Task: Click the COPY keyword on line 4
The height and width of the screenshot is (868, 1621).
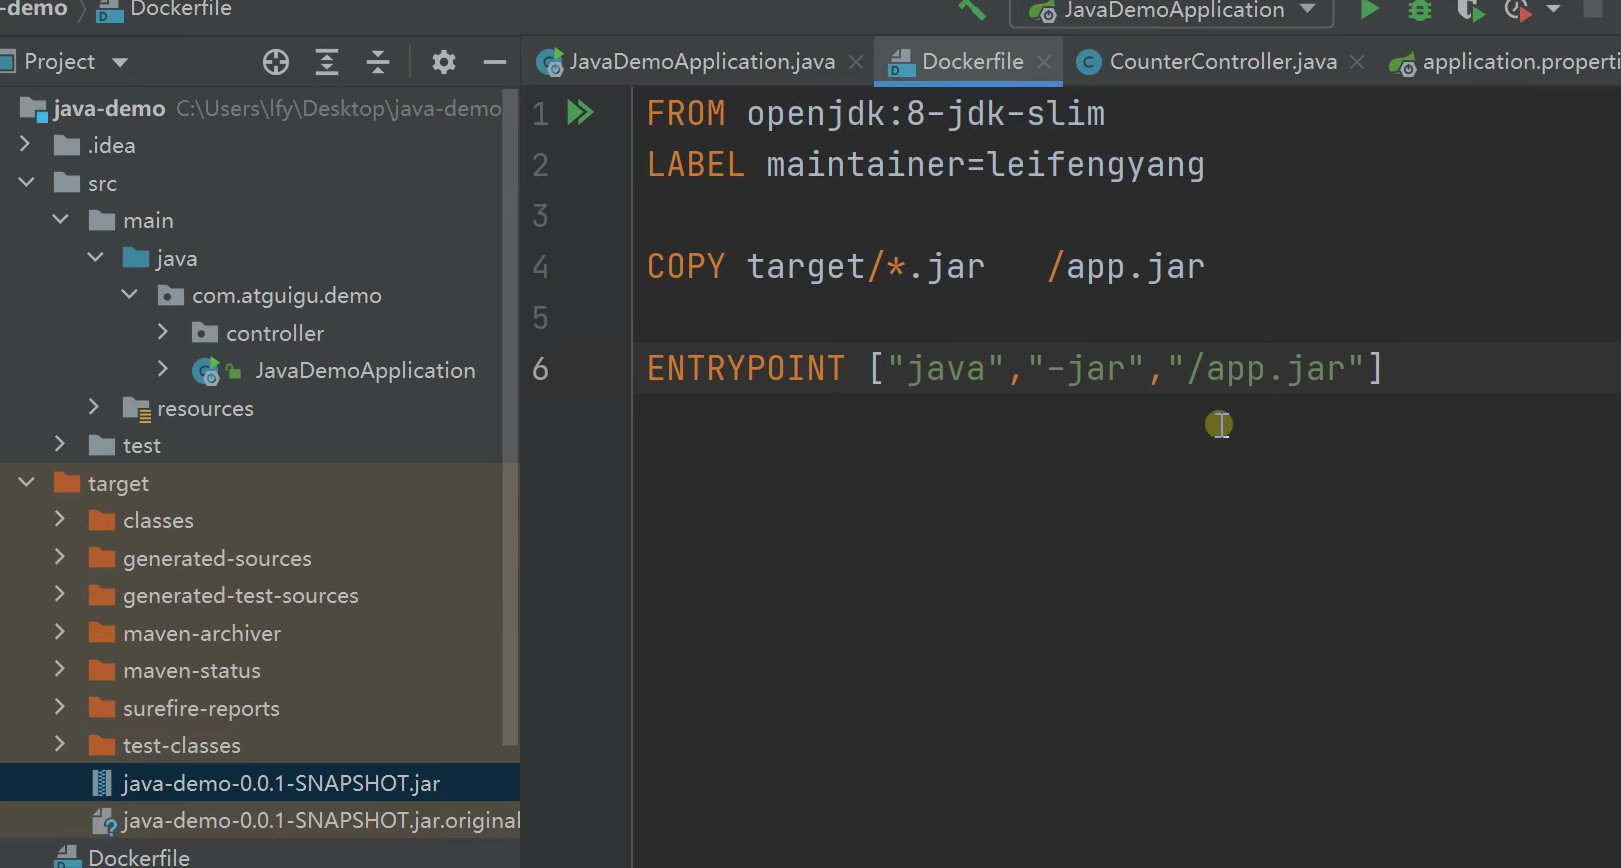Action: (686, 266)
